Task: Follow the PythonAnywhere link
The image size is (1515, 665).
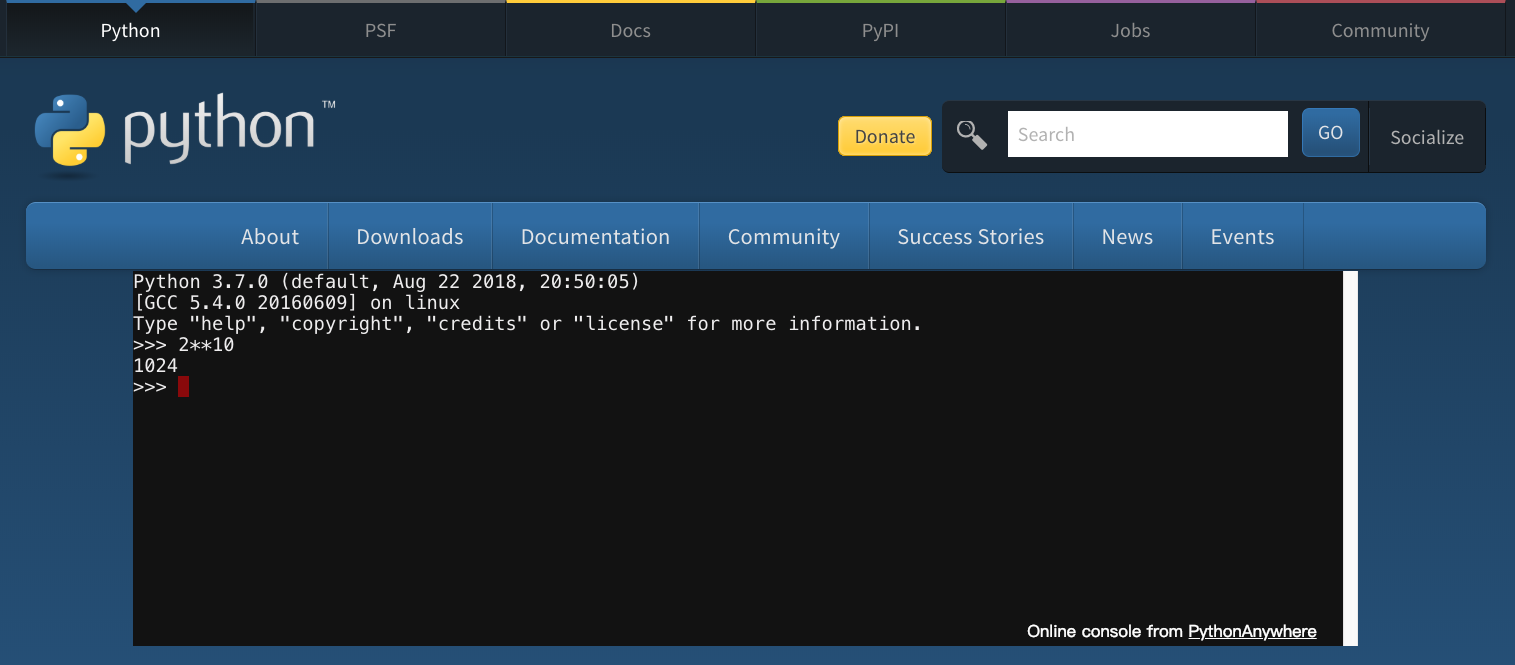Action: [1252, 631]
